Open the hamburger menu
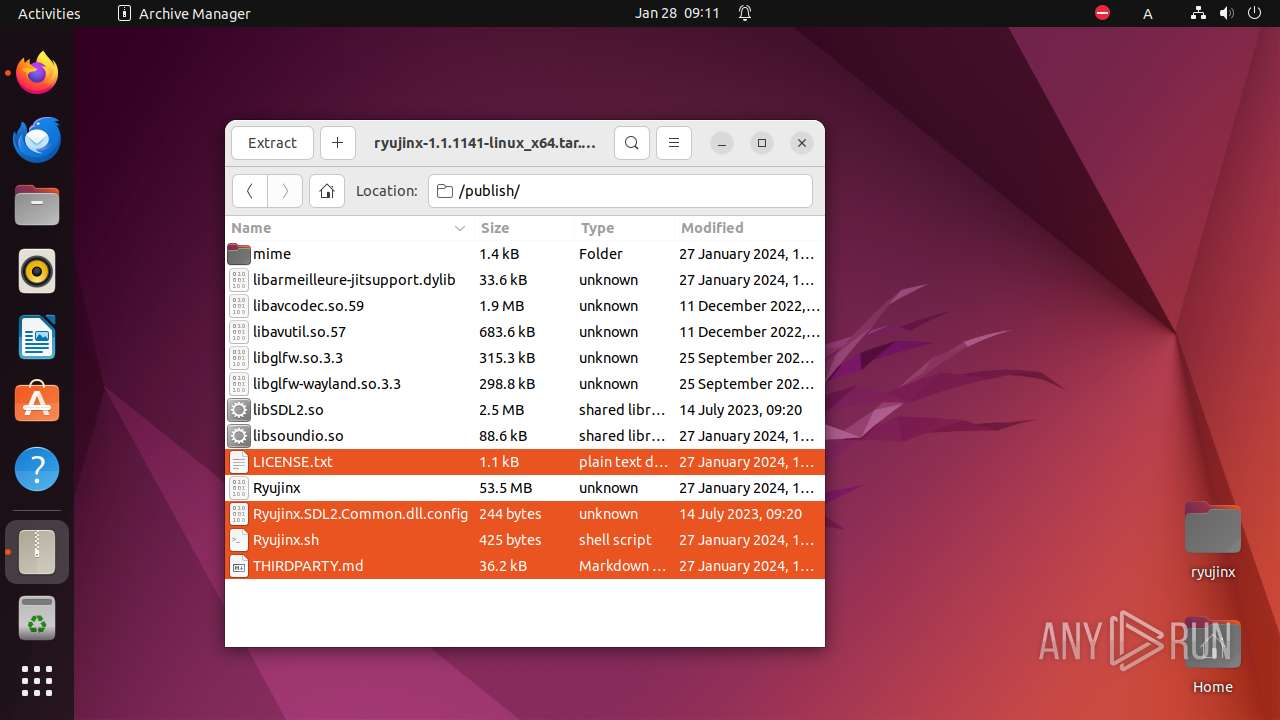 pos(674,143)
